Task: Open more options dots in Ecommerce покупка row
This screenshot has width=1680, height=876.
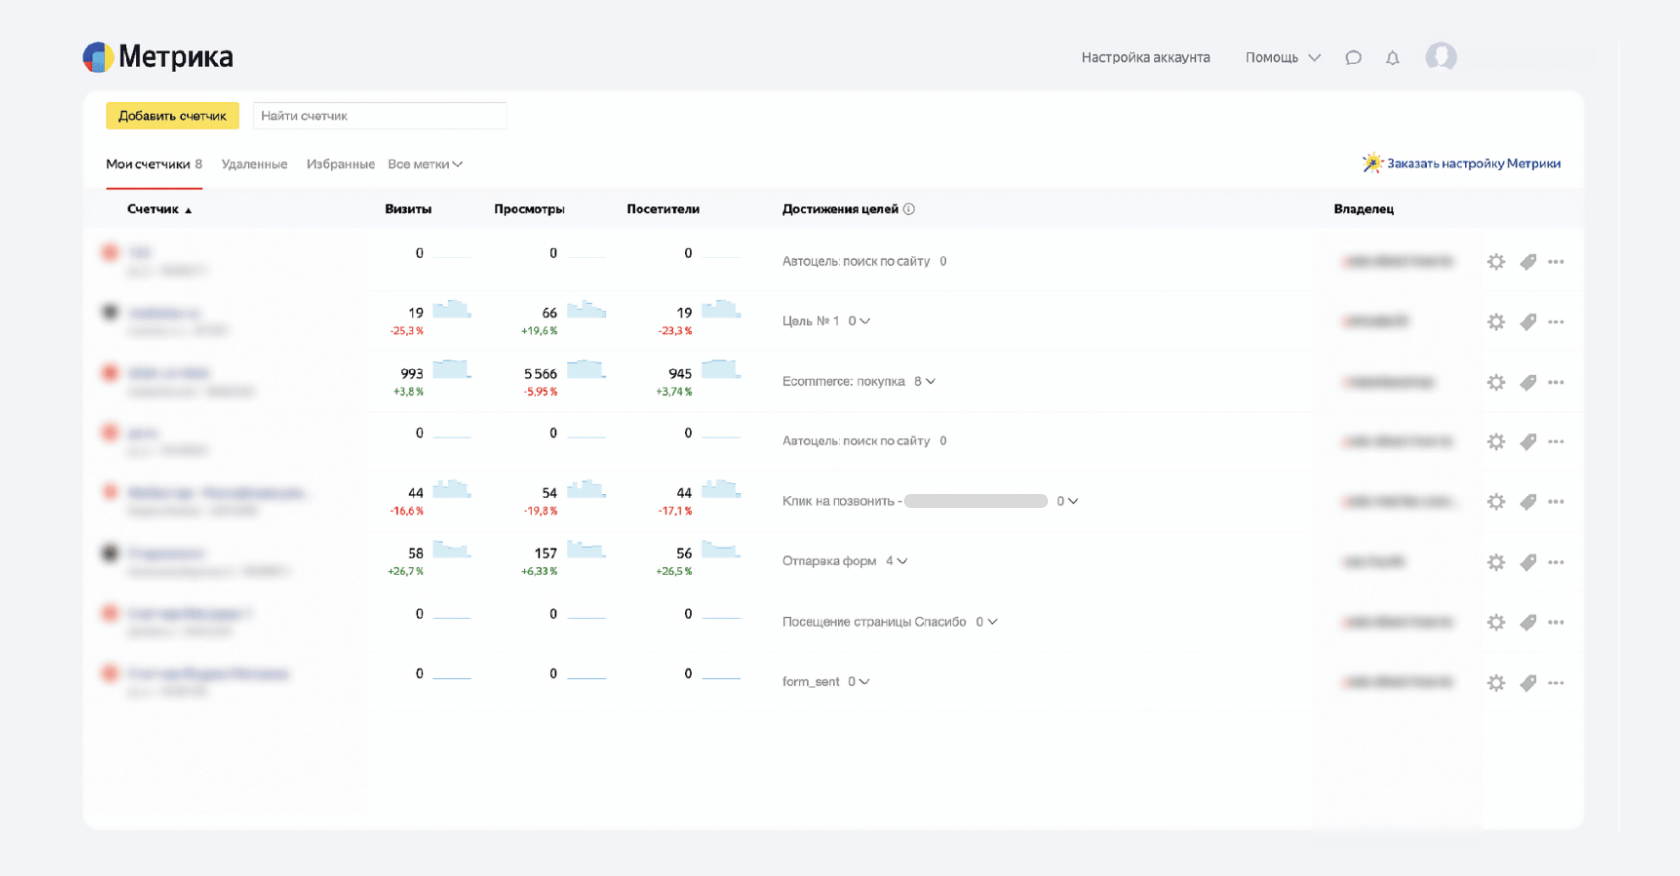Action: pos(1556,382)
